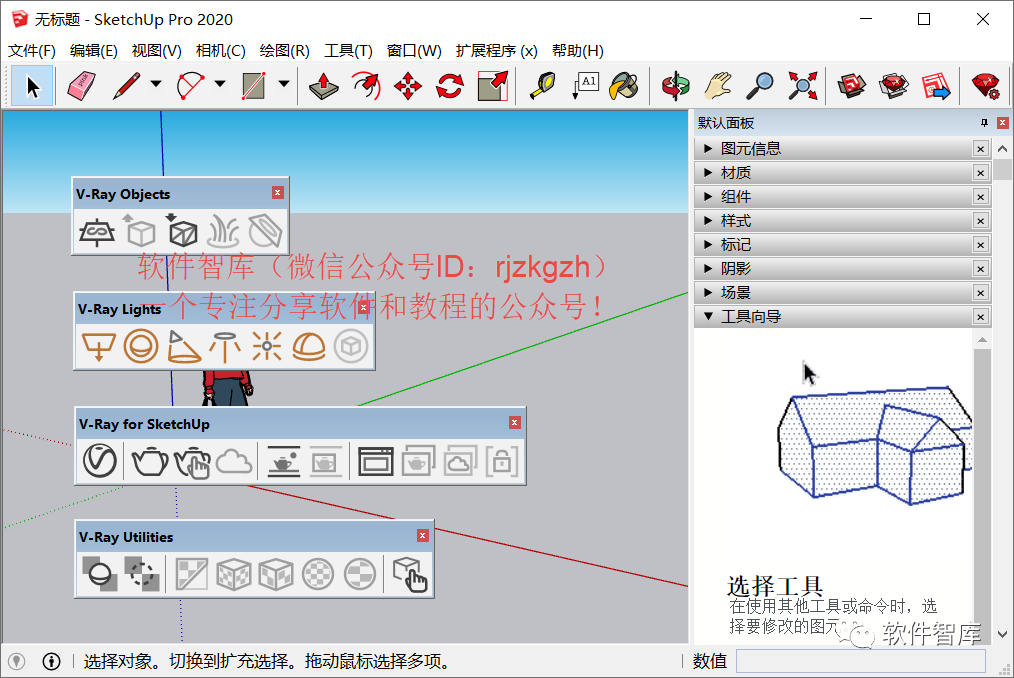The width and height of the screenshot is (1014, 678).
Task: Open Extension Manager ruby gear icon
Action: [x=986, y=85]
